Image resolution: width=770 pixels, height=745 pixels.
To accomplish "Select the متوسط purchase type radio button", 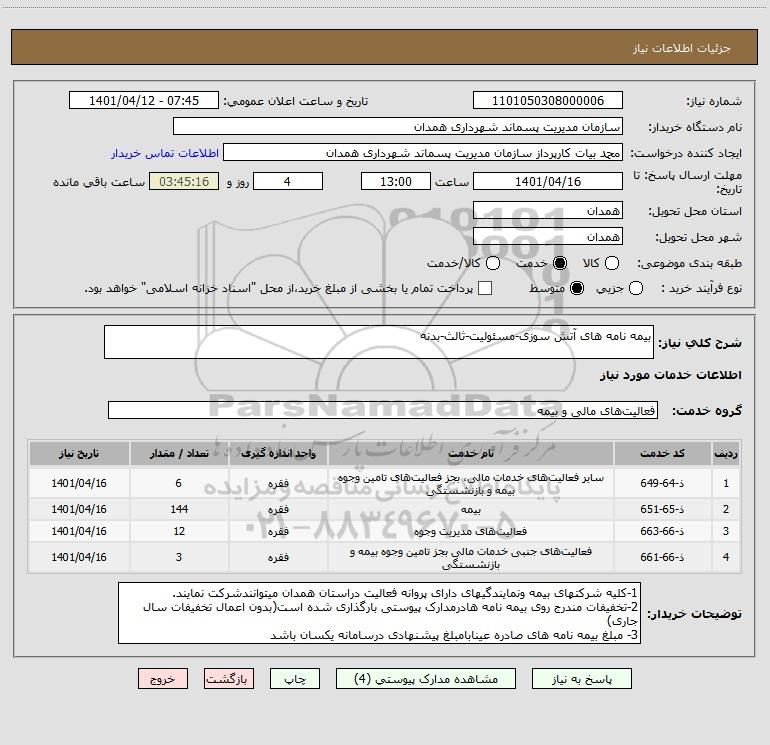I will (x=577, y=288).
